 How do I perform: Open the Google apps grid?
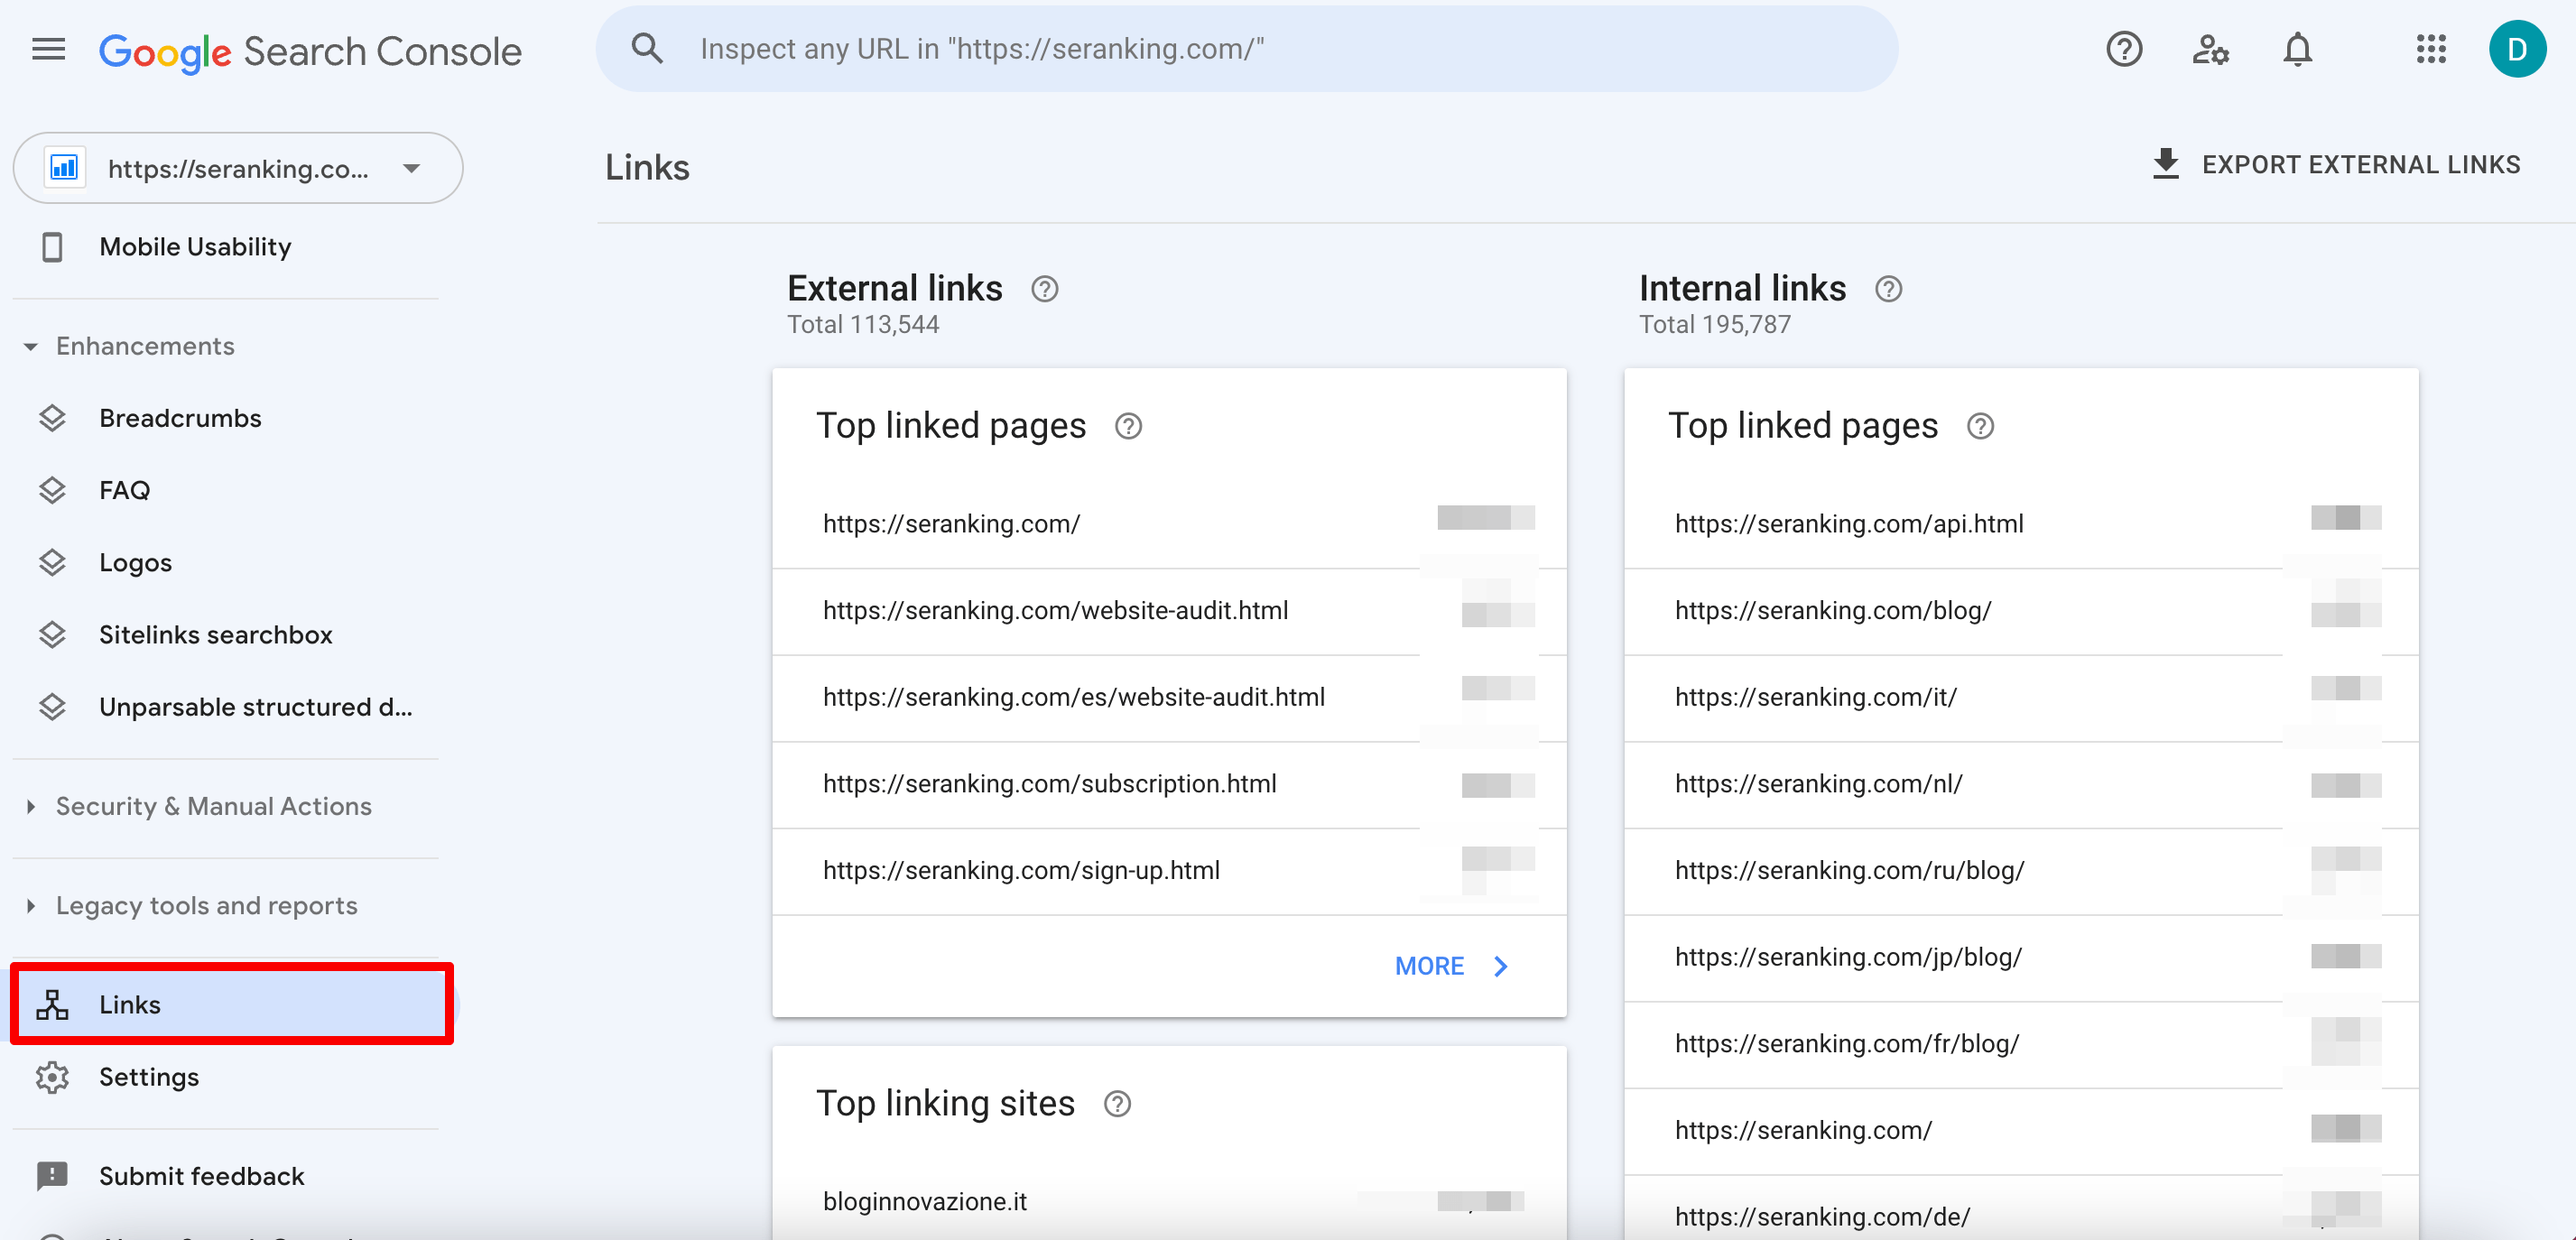[2430, 49]
